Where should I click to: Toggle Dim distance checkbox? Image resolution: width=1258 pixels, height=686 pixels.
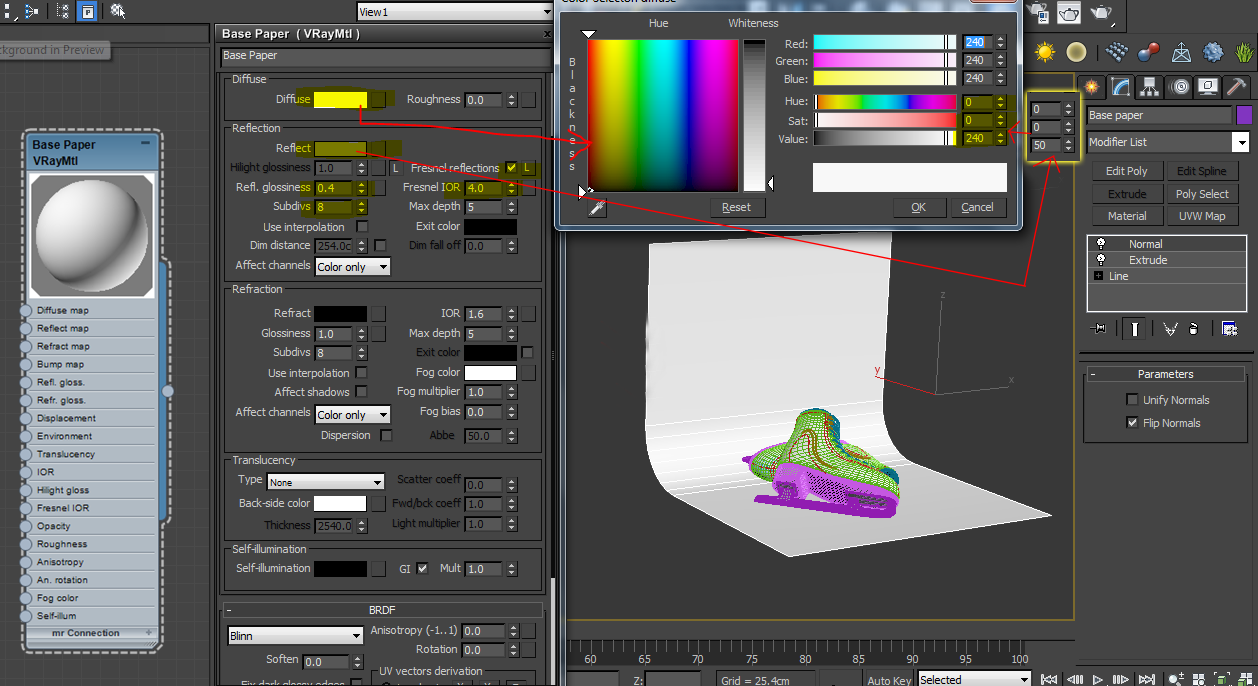coord(380,245)
